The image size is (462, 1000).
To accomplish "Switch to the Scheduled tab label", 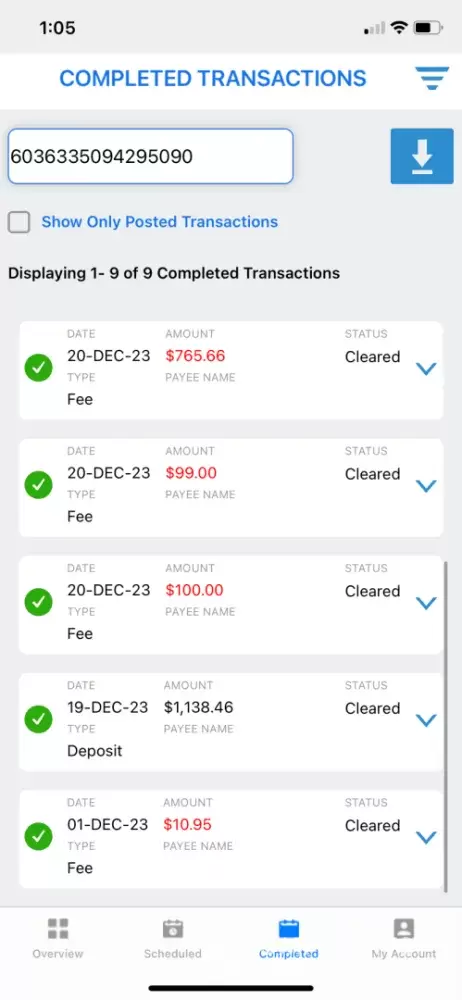I will click(172, 954).
